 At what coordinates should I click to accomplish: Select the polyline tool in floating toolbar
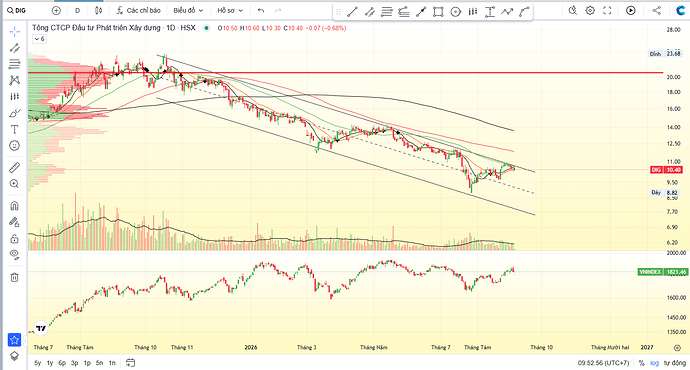tap(507, 12)
